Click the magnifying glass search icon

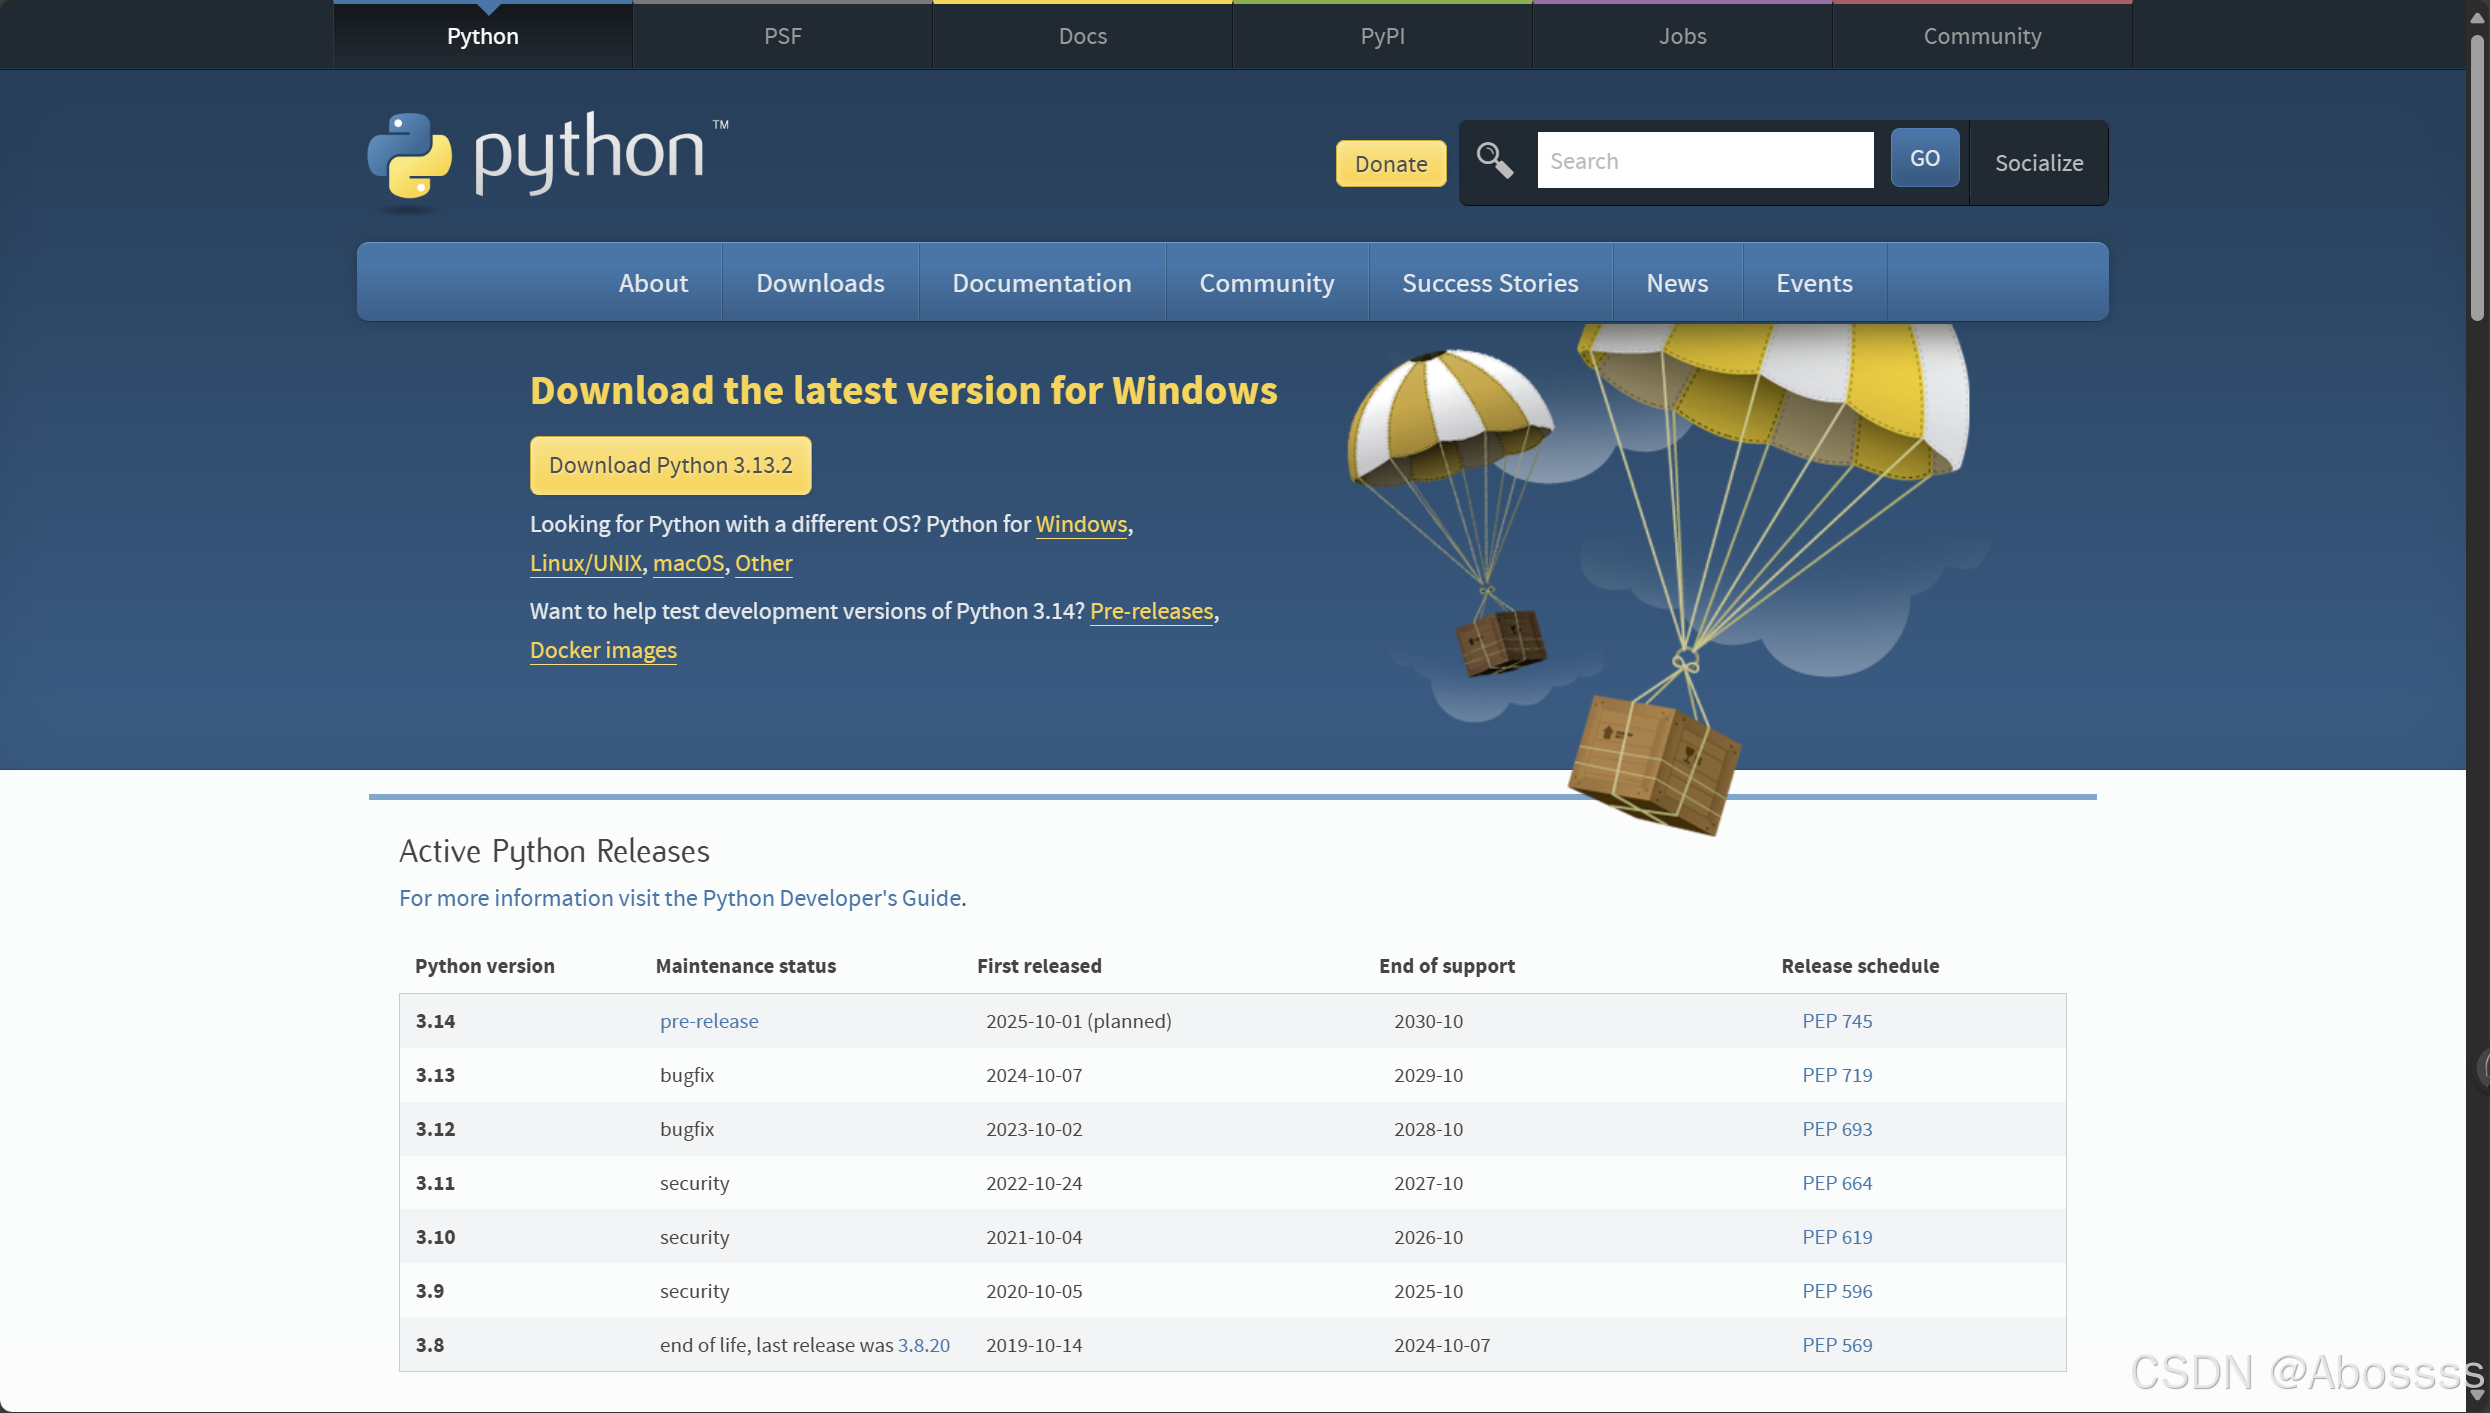pos(1494,160)
